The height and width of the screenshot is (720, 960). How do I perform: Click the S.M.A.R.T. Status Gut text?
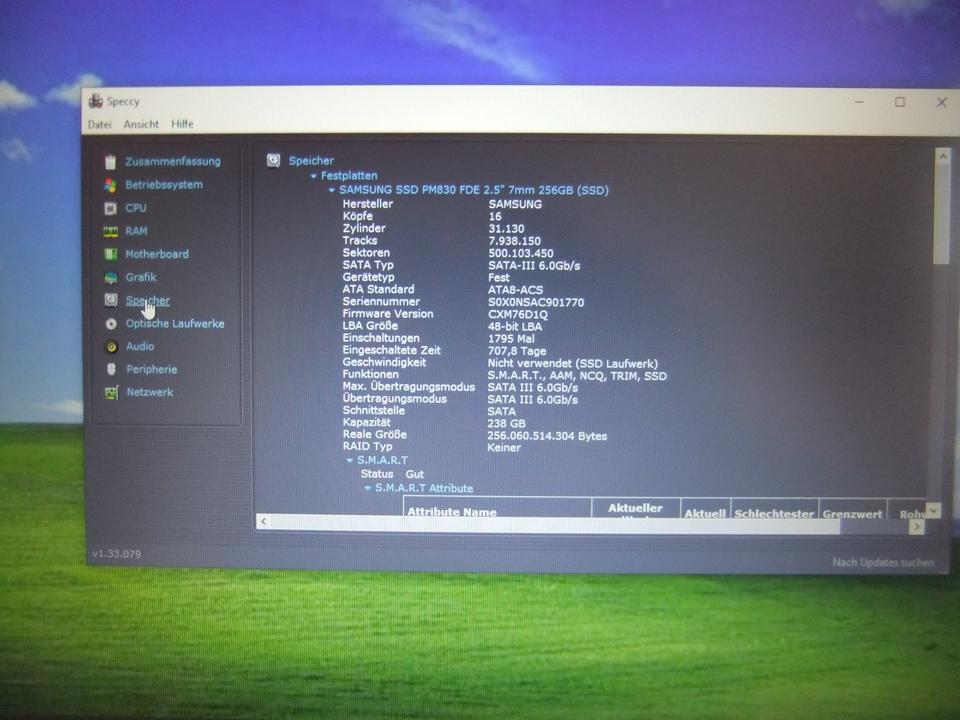[414, 474]
